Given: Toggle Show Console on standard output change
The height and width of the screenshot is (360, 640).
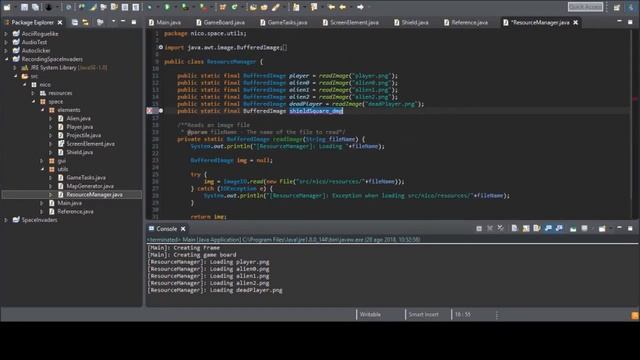Looking at the screenshot, I should 548,229.
